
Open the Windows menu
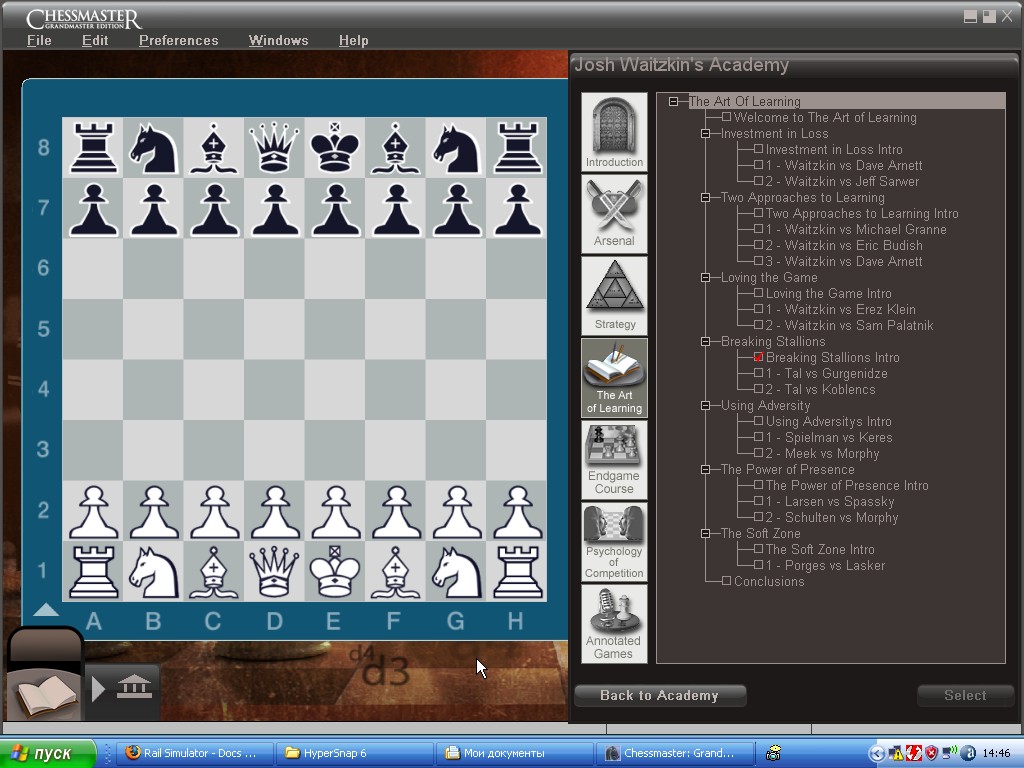click(x=278, y=40)
